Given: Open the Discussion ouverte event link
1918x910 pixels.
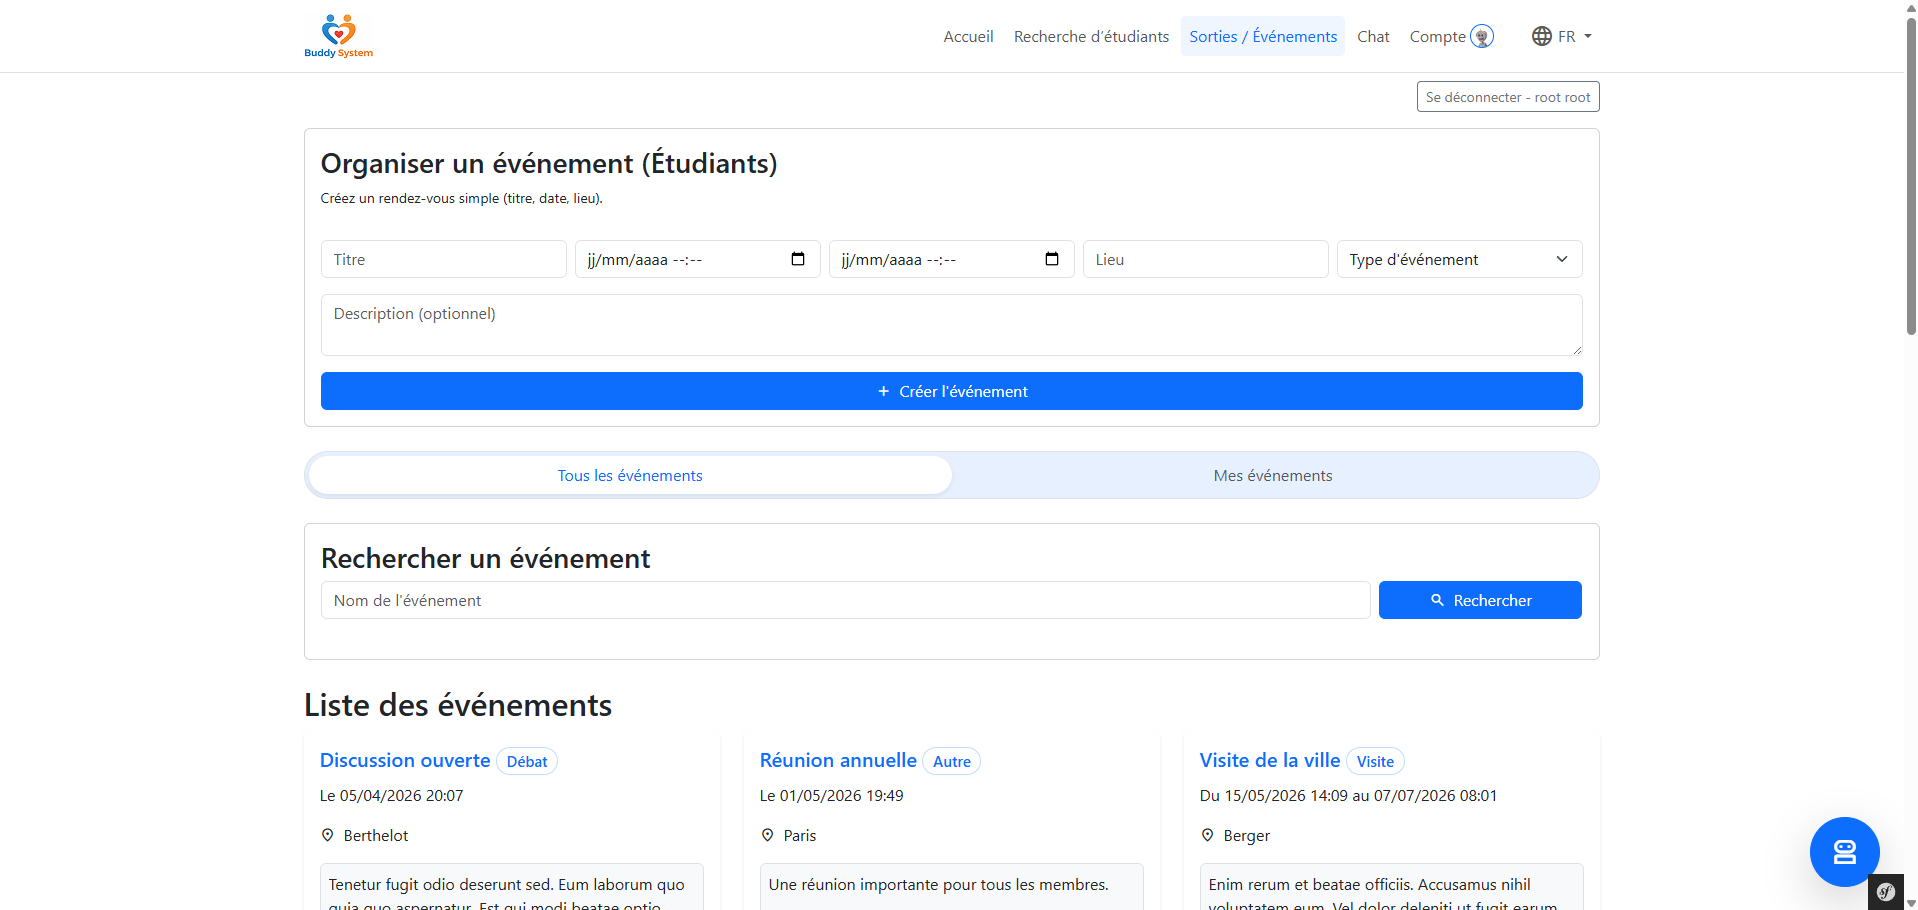Looking at the screenshot, I should coord(405,760).
